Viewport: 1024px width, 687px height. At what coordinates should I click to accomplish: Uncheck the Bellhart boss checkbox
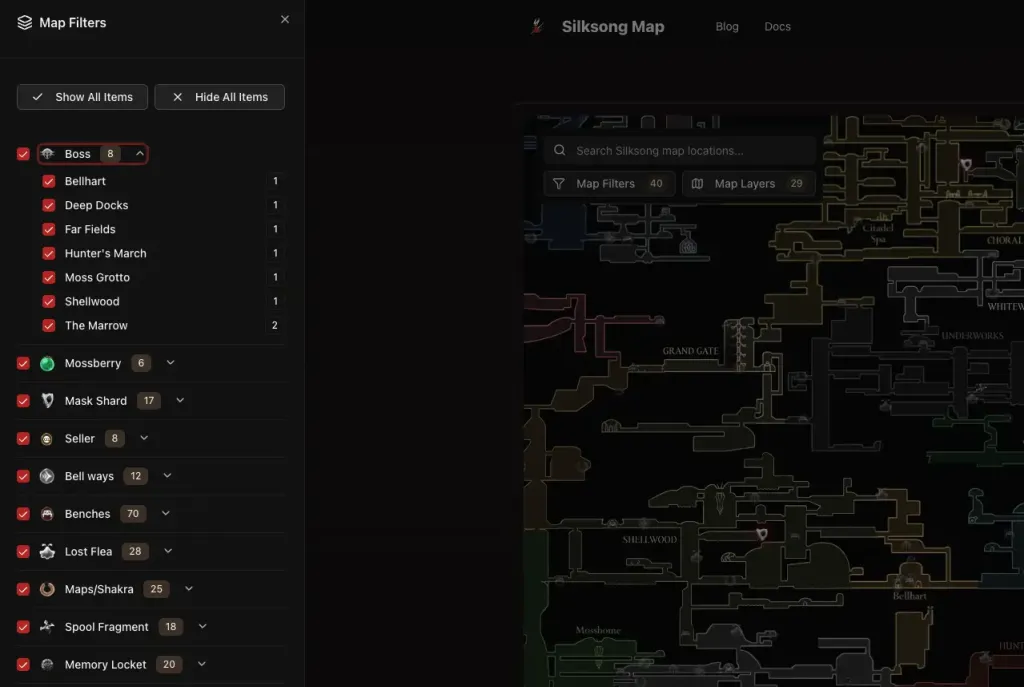[48, 182]
